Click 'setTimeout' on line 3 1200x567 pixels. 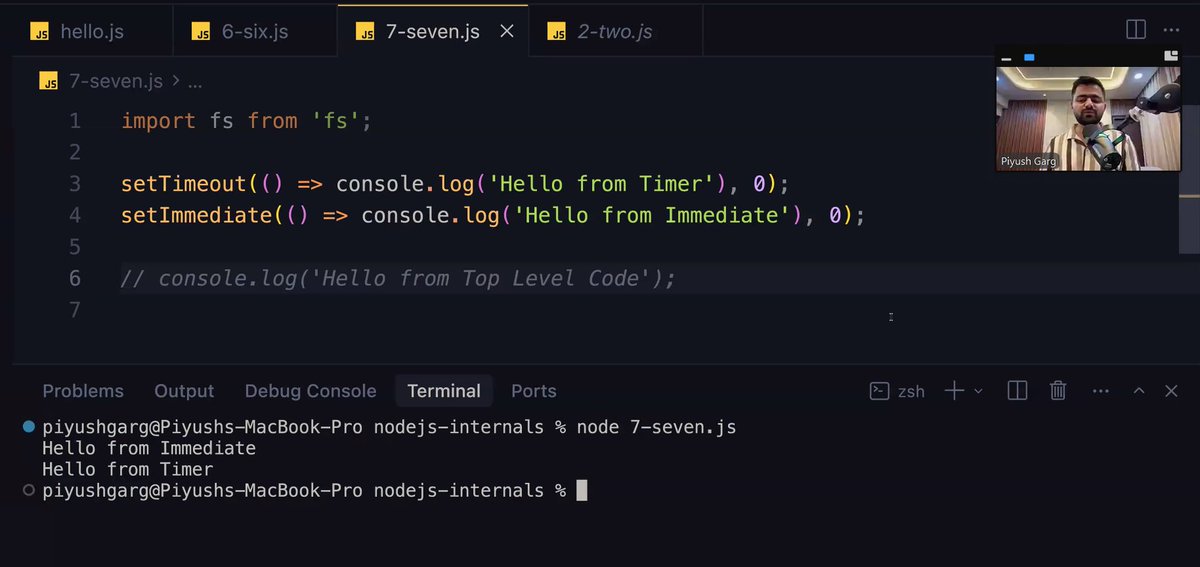[184, 184]
